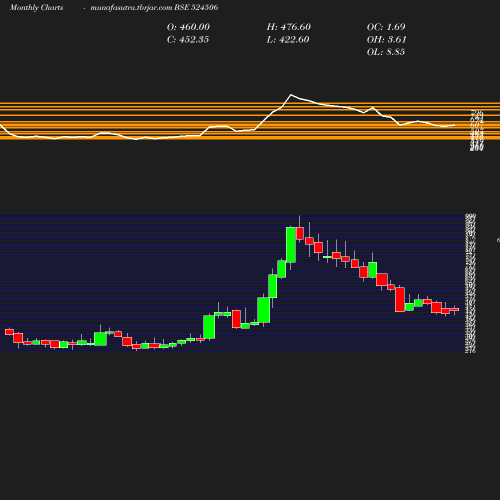Select the open price 'O: 460.00'
The height and width of the screenshot is (500, 500).
pos(188,27)
